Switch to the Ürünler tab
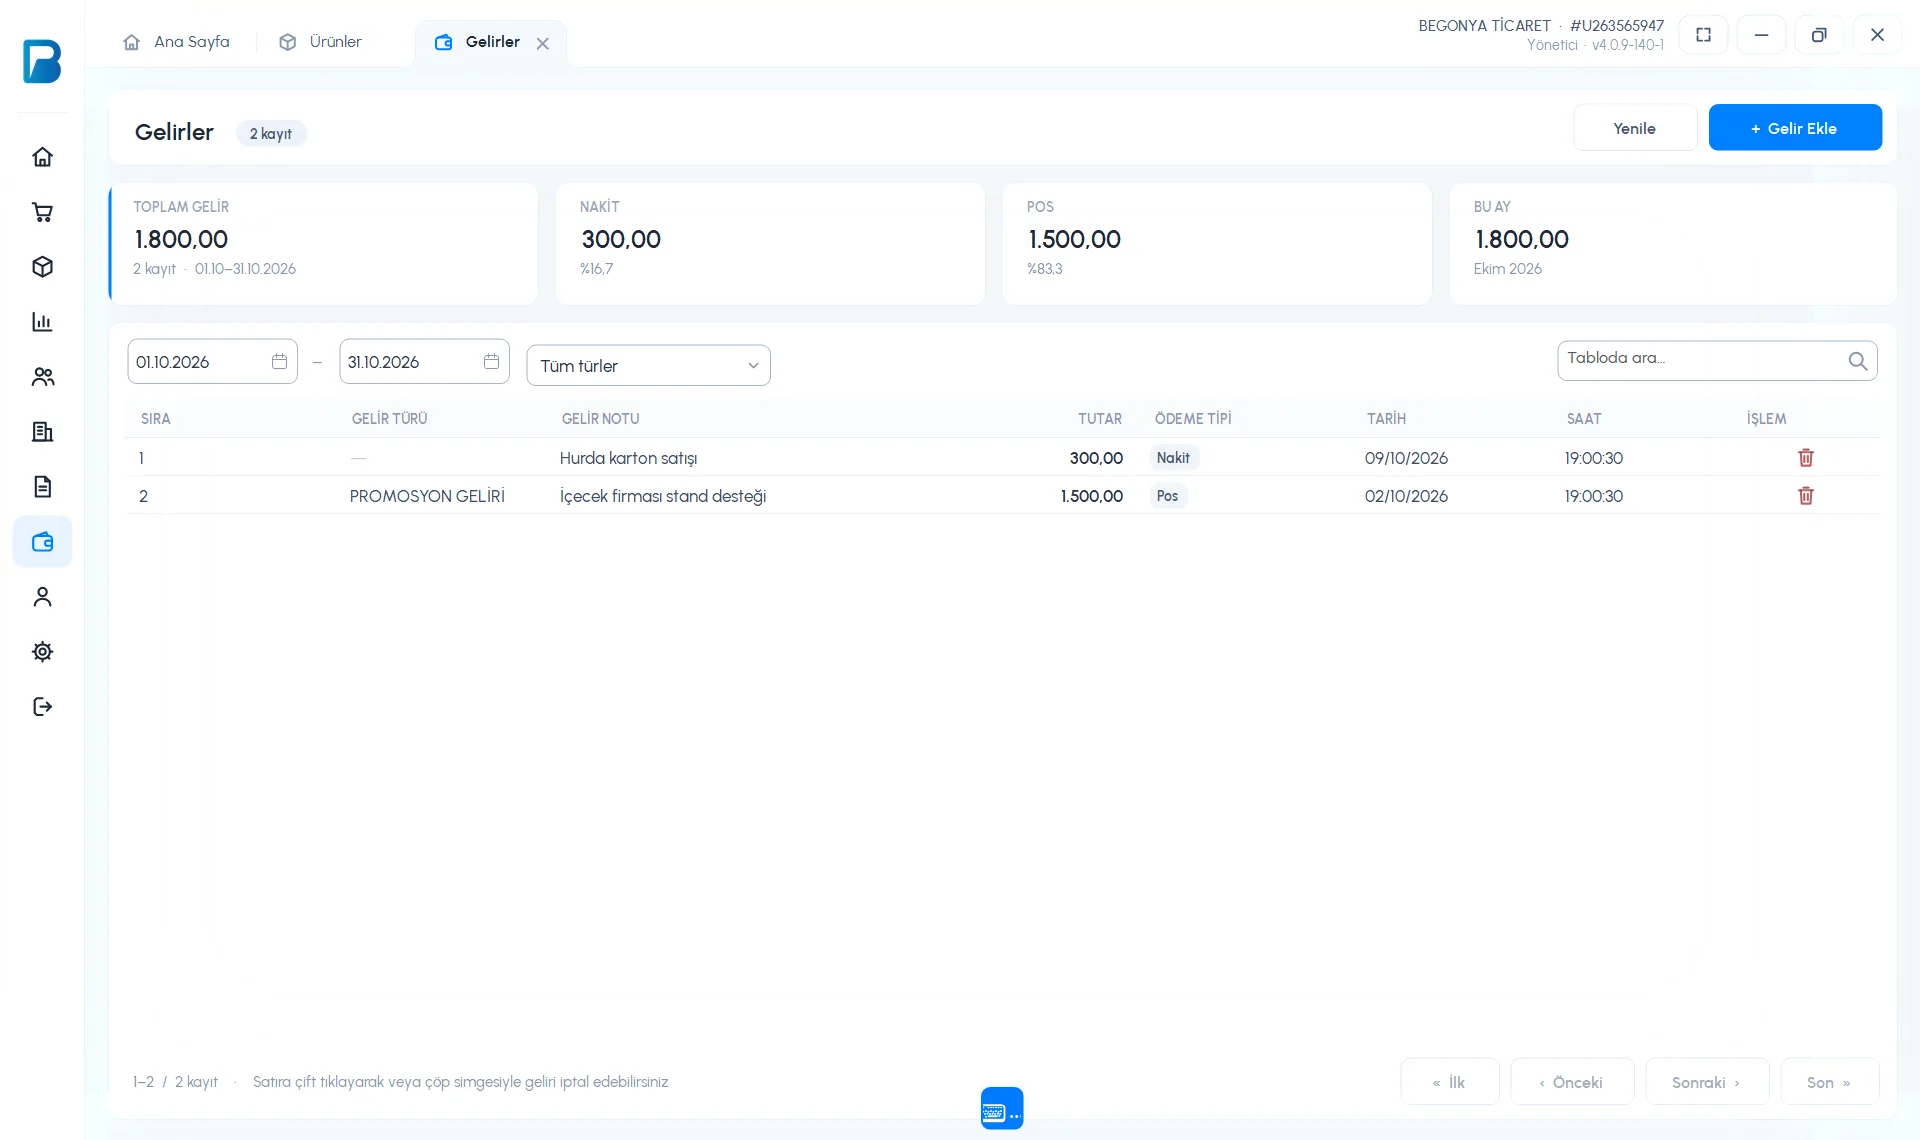 [x=321, y=42]
